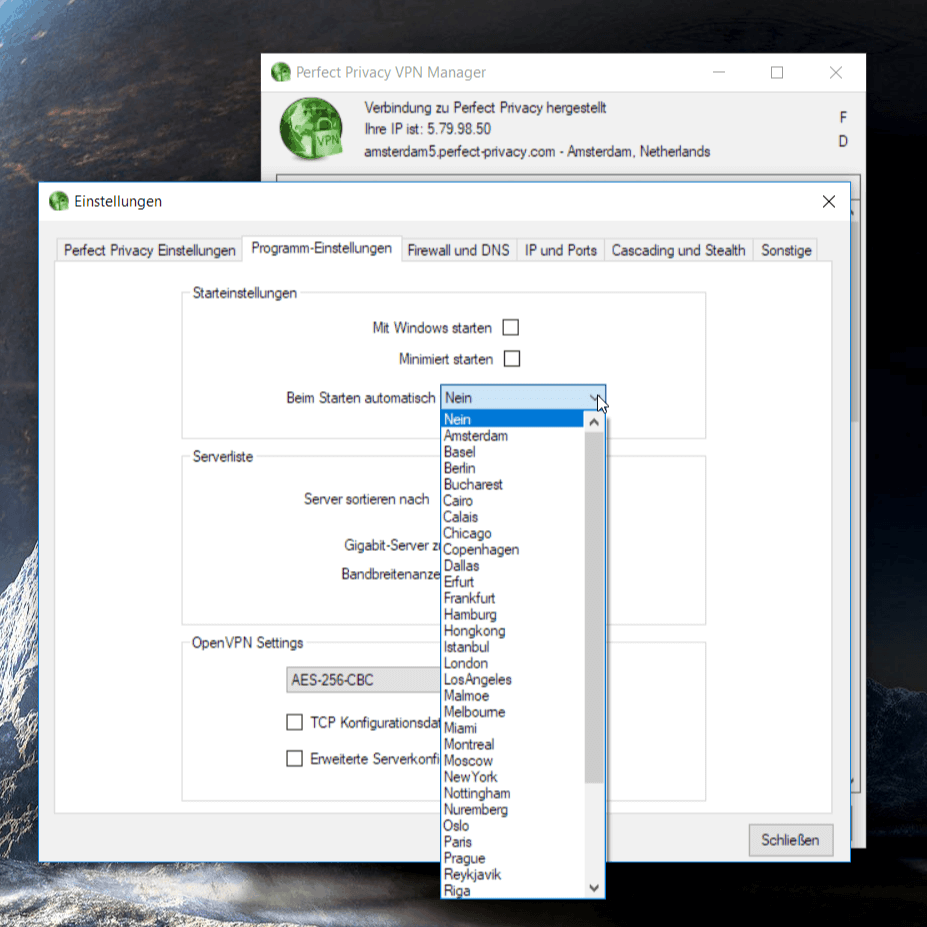Choose Miami from the server list
Viewport: 927px width, 927px height.
tap(513, 728)
